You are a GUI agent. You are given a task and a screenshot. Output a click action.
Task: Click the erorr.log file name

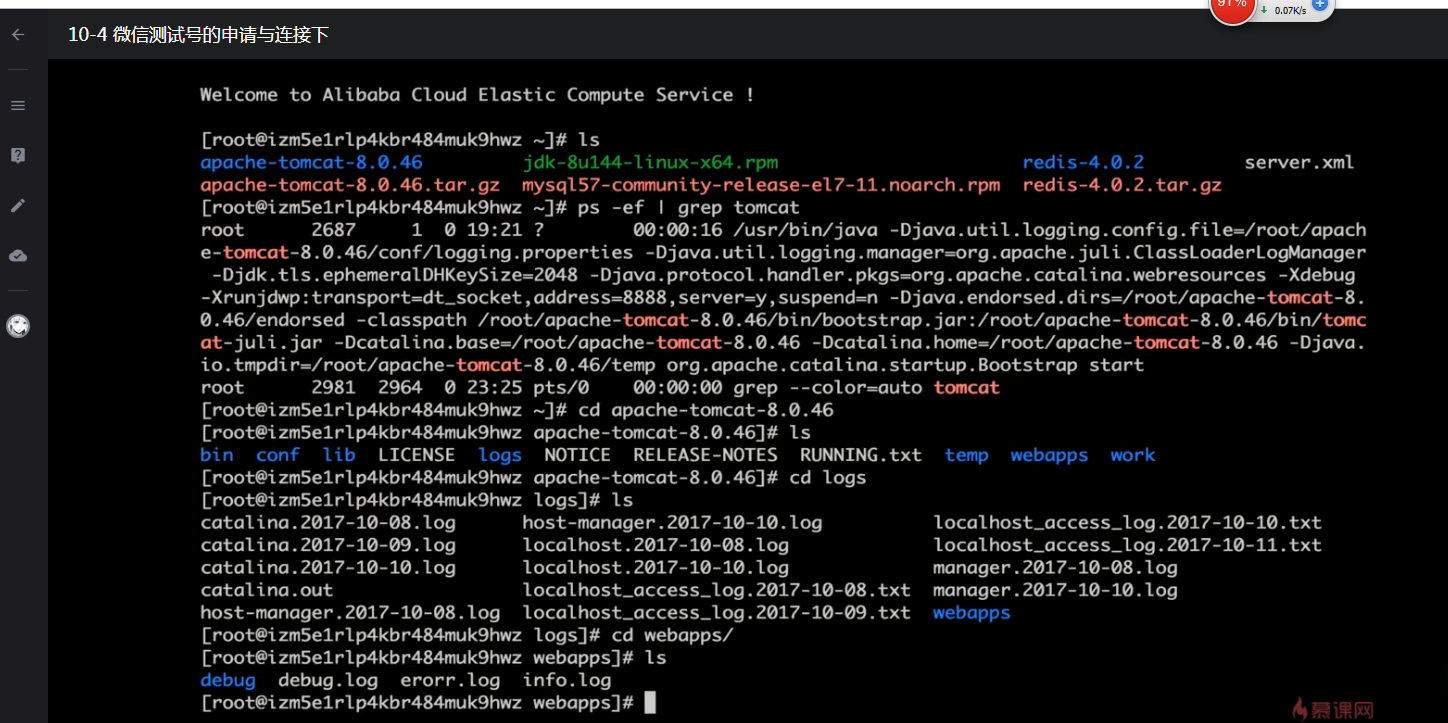tap(450, 681)
